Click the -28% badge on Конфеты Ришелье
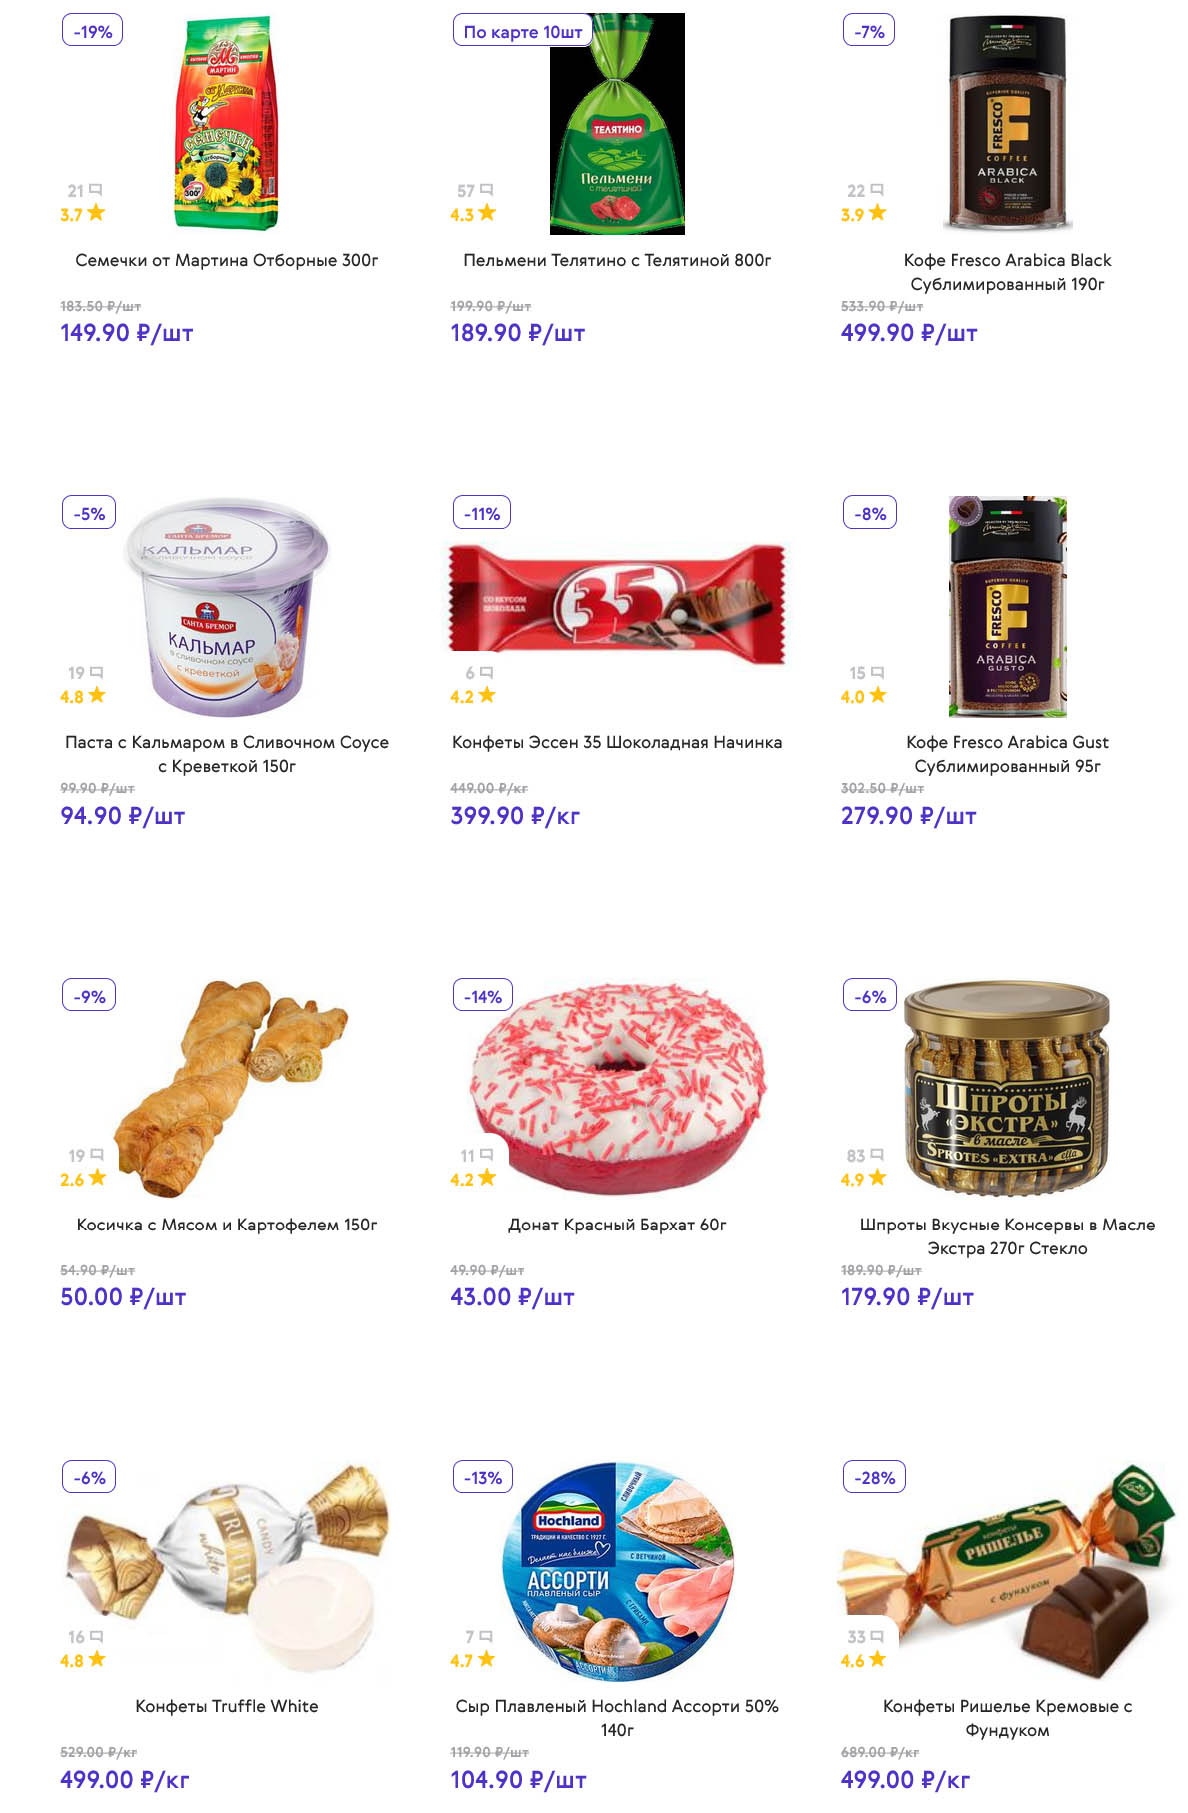The height and width of the screenshot is (1813, 1188). tap(874, 1477)
